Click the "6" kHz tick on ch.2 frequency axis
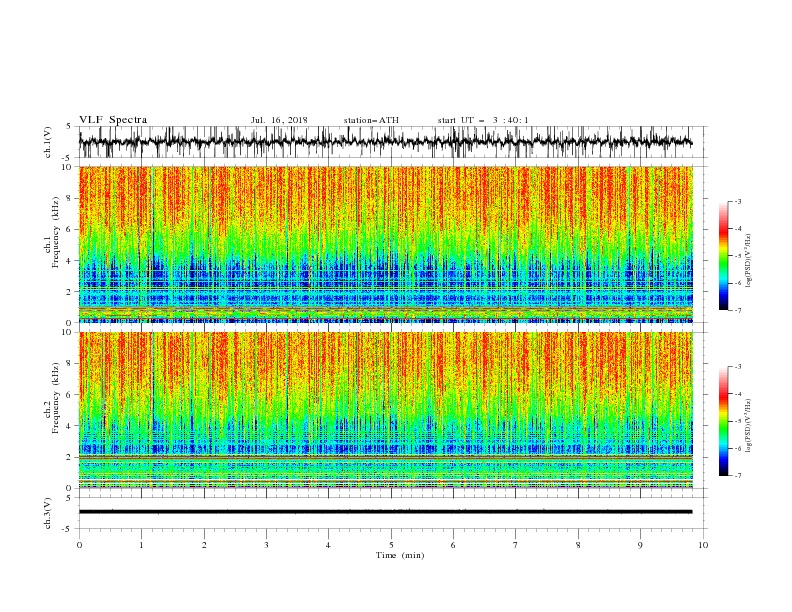This screenshot has width=792, height=612. [x=70, y=394]
